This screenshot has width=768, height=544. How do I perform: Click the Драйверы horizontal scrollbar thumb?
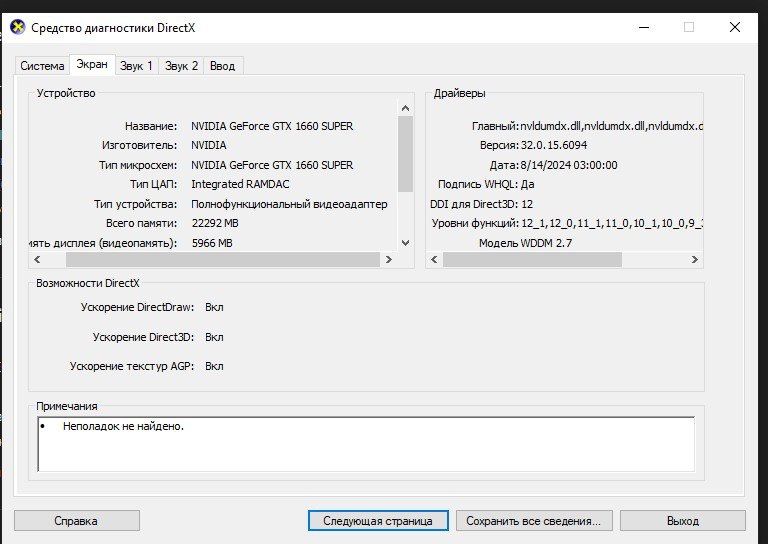(532, 260)
